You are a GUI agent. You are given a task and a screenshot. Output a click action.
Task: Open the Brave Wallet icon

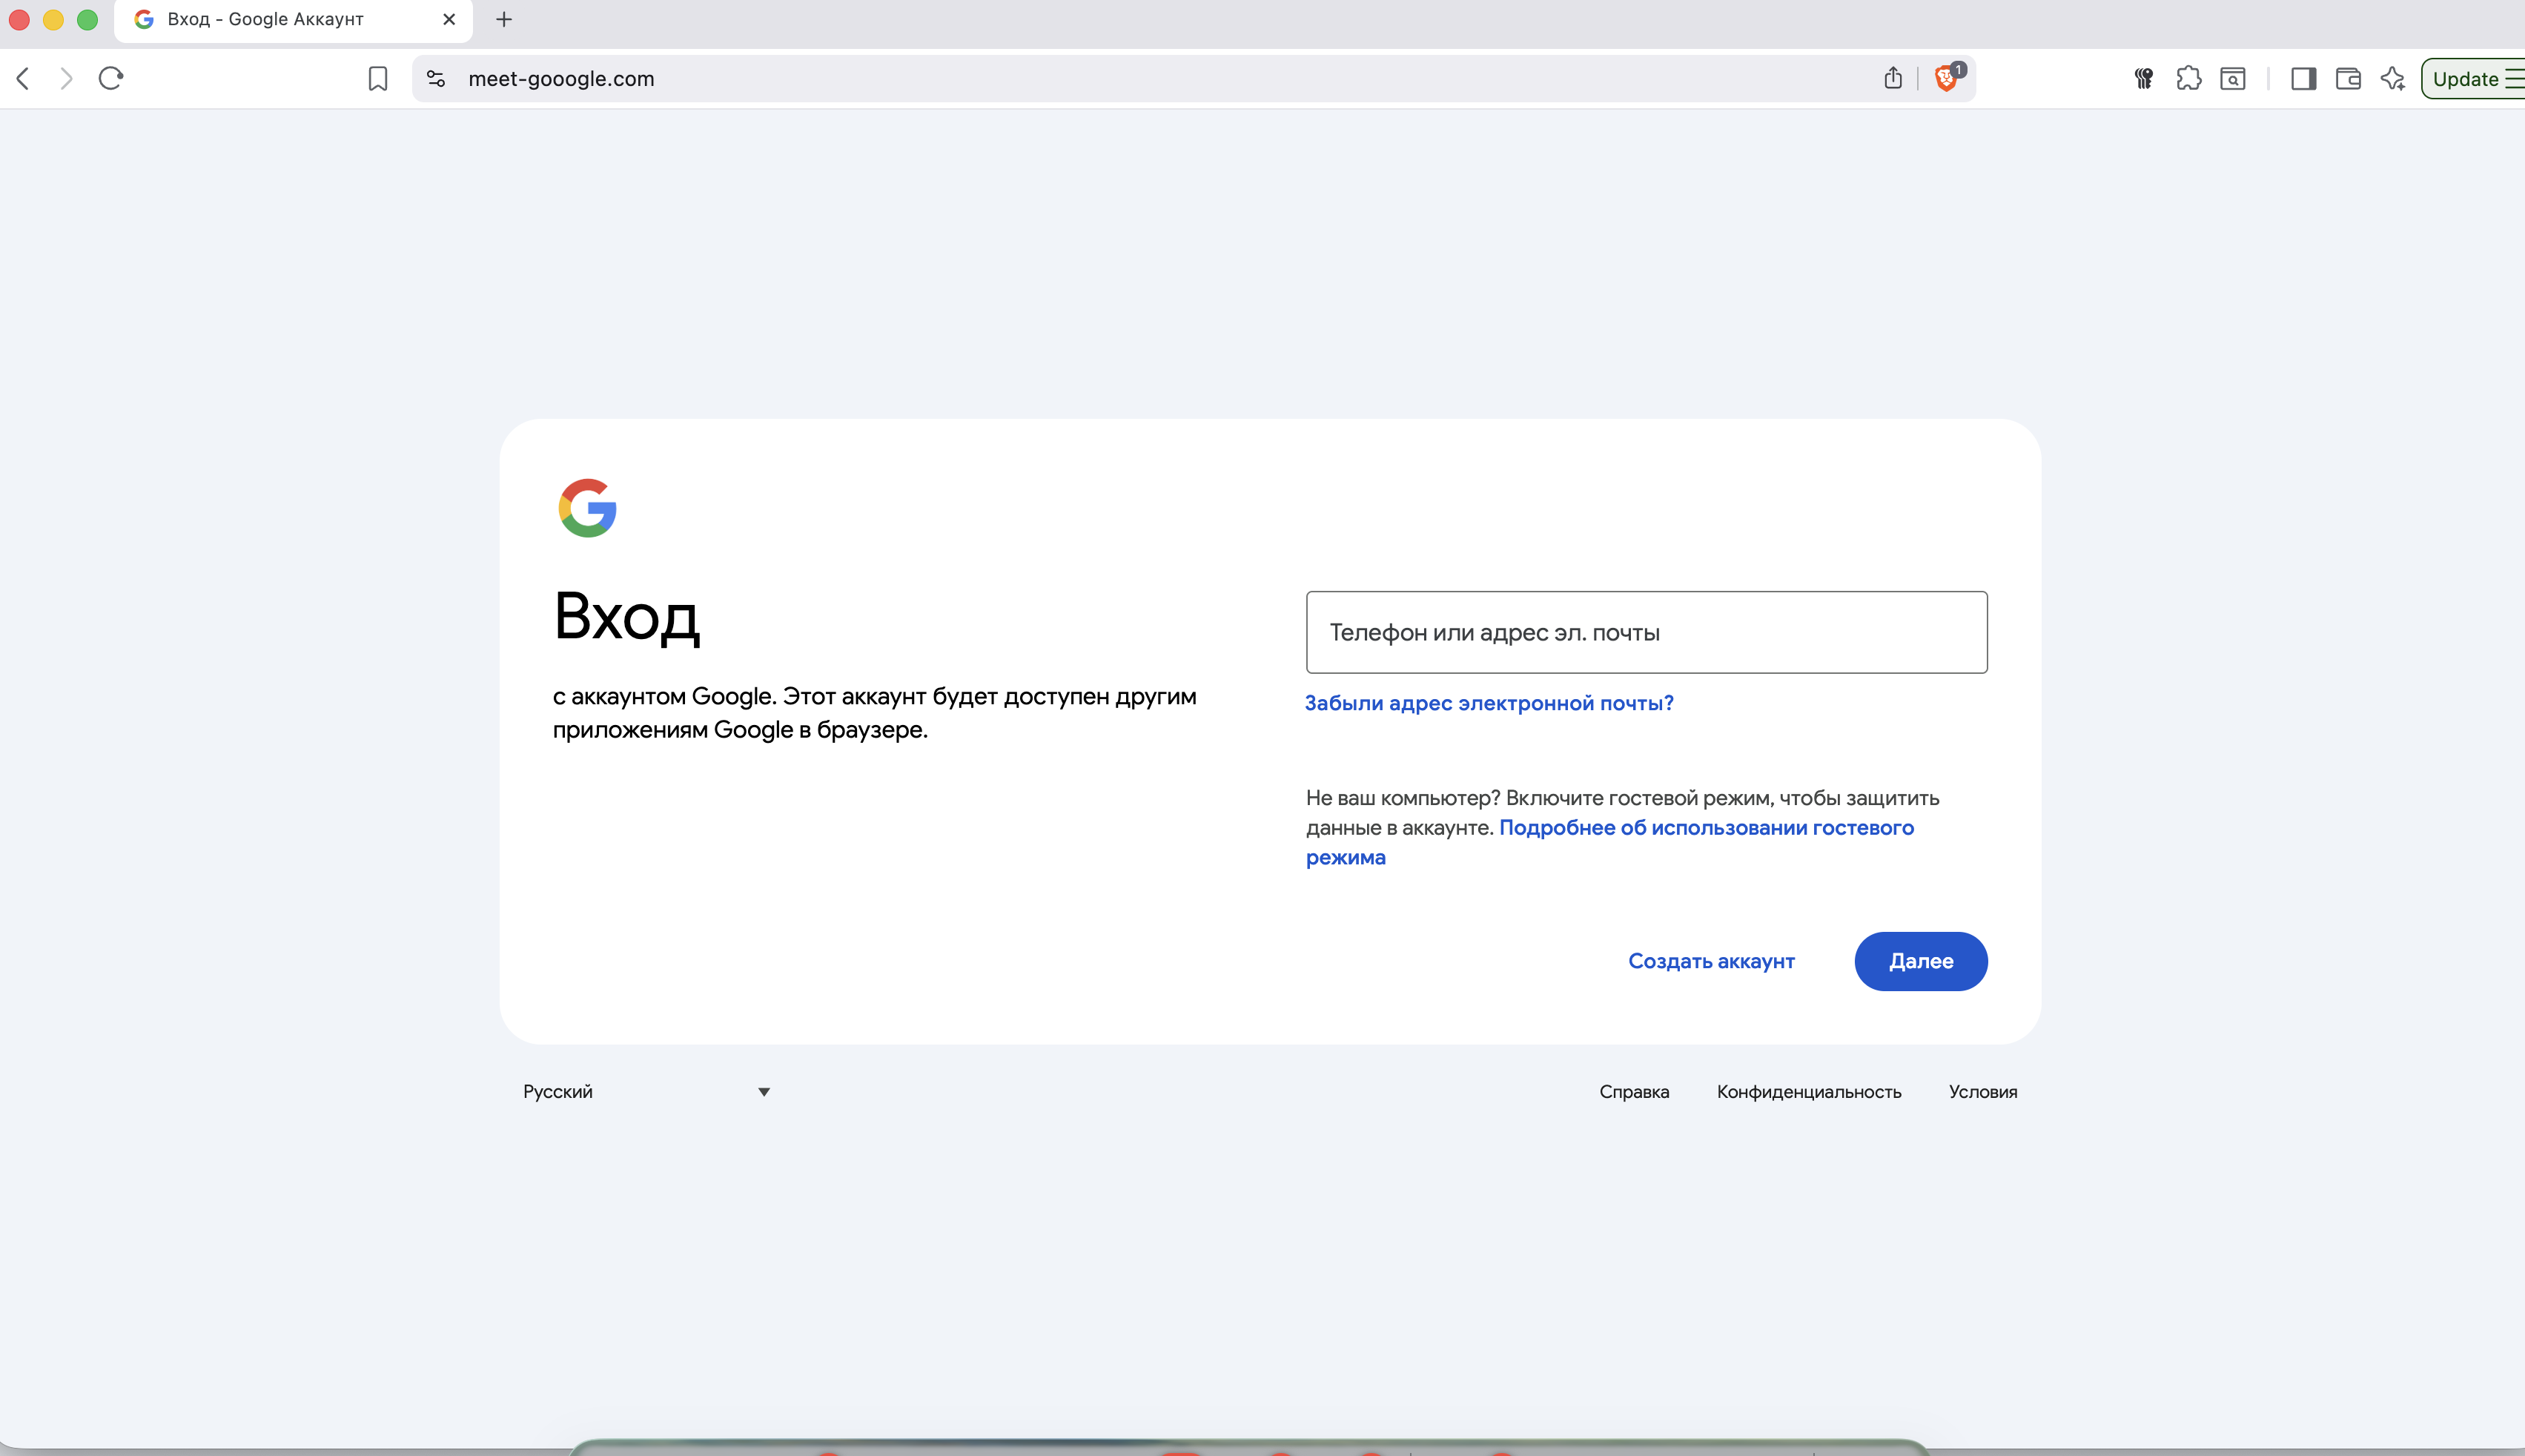click(2348, 78)
